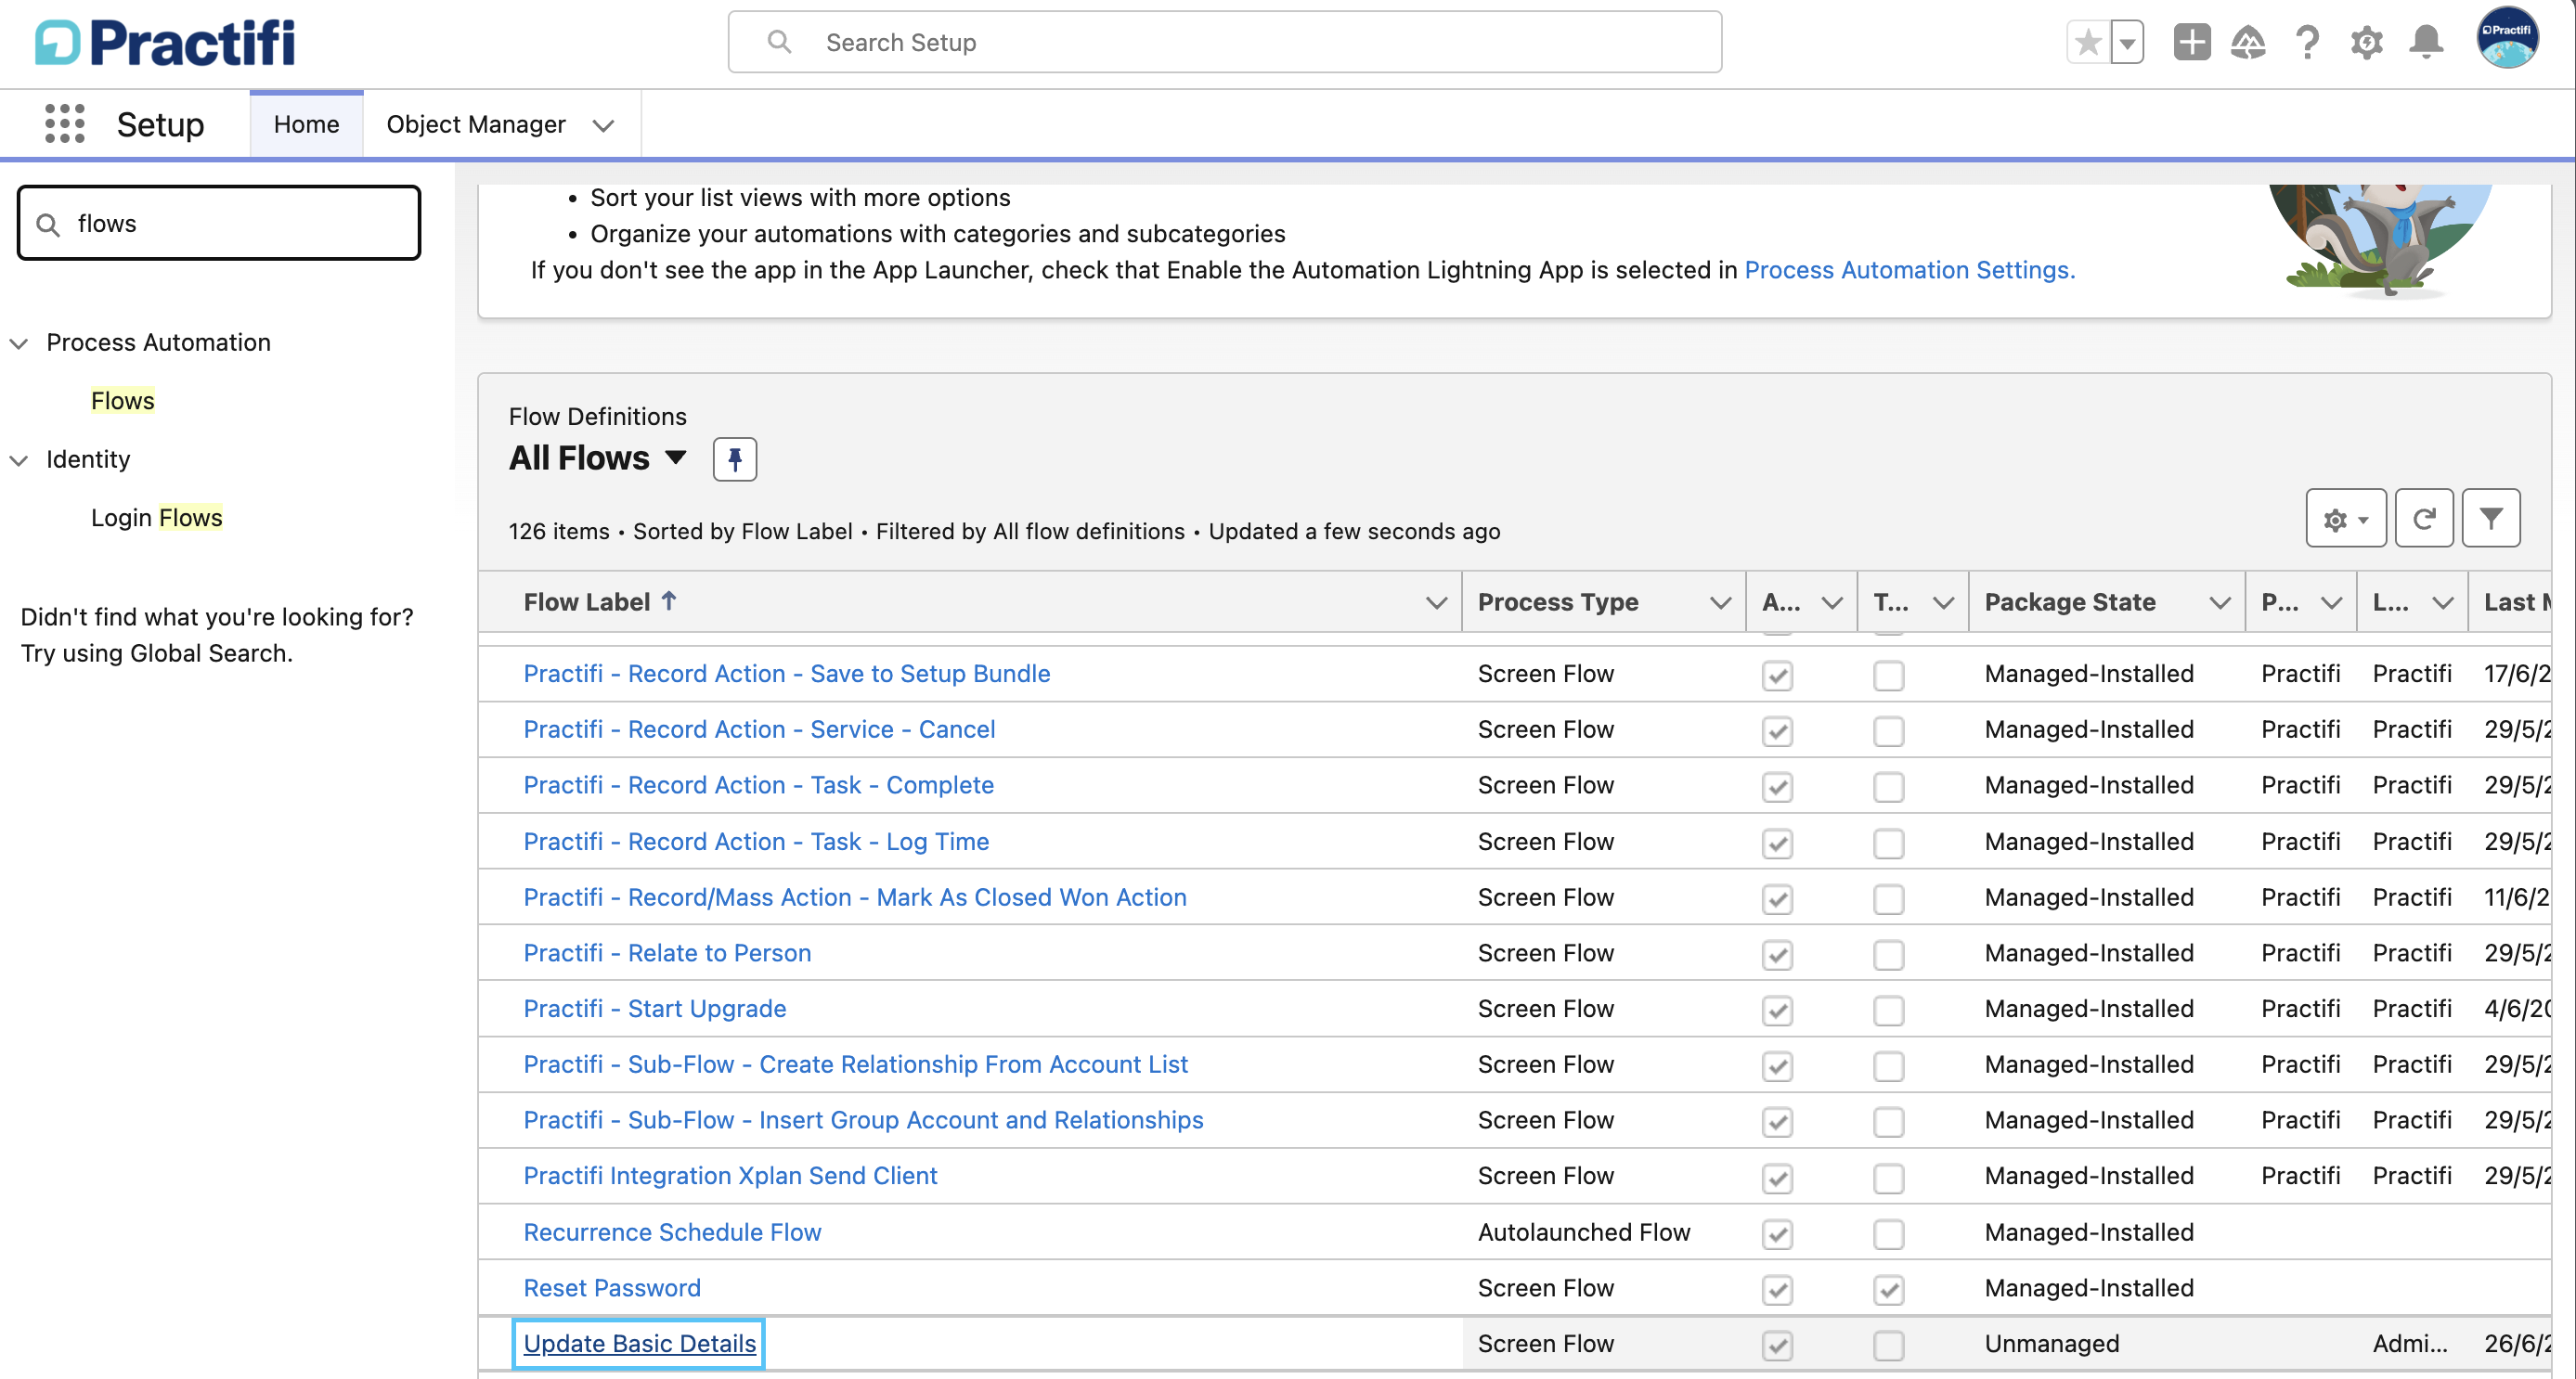The height and width of the screenshot is (1379, 2576).
Task: Open the Recurrence Schedule Flow
Action: (672, 1232)
